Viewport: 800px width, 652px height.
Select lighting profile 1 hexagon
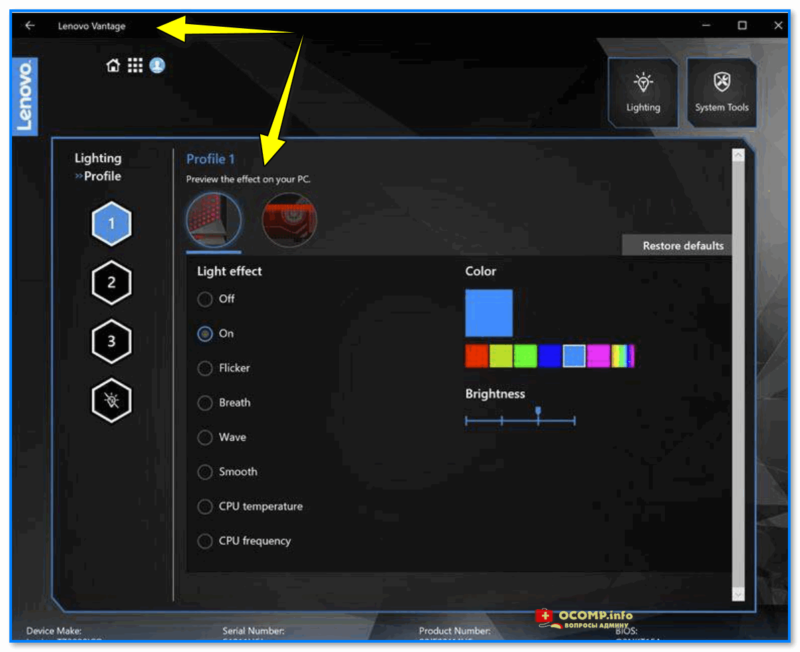[111, 223]
